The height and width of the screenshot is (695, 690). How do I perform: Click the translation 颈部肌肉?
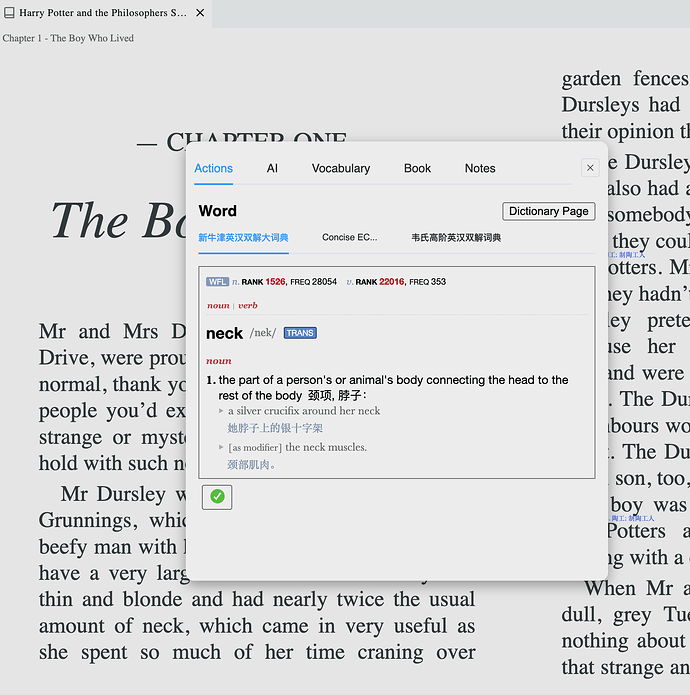point(251,465)
